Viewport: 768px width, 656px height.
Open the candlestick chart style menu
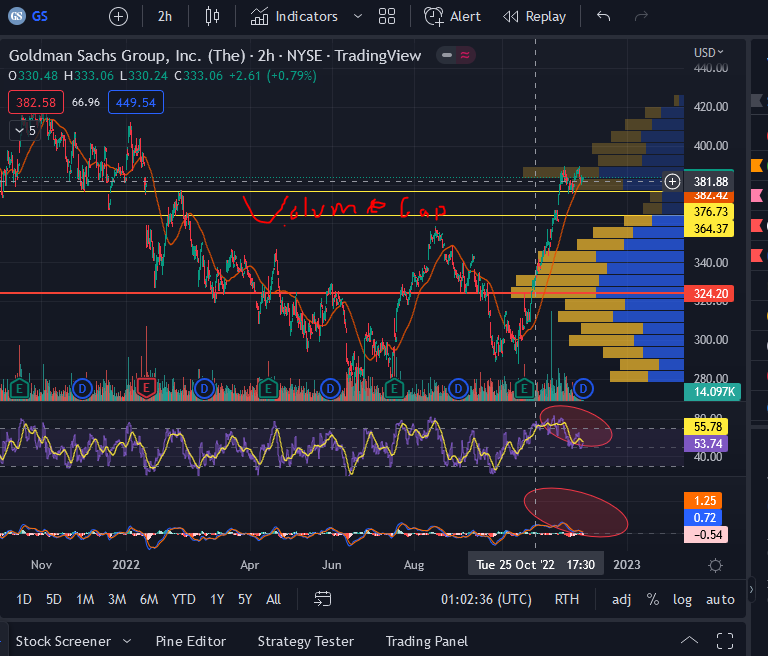click(212, 17)
